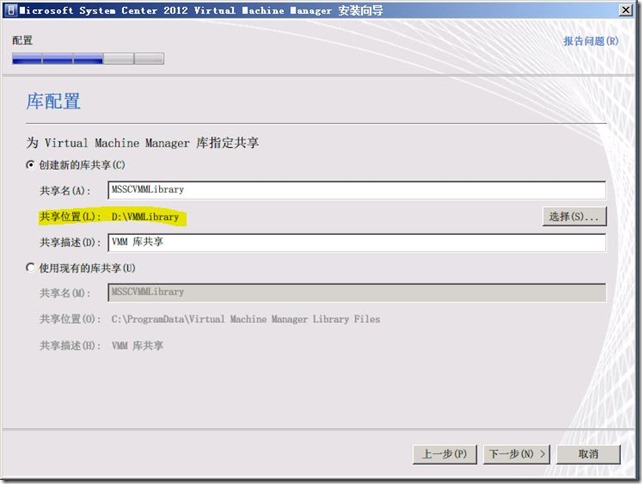Click the 共享位置(O): label
The height and width of the screenshot is (484, 642).
pos(70,319)
